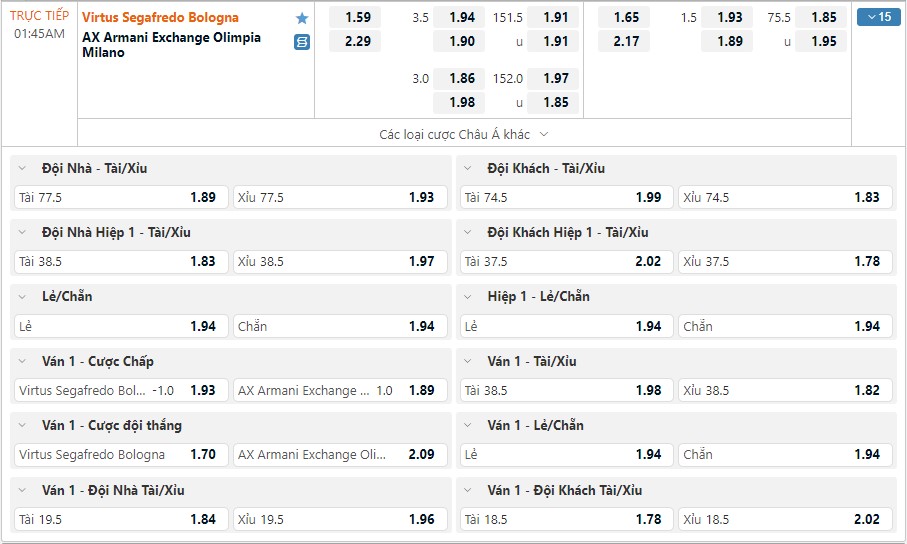Collapse the Đội Nhà - Tài/Xỉu section
This screenshot has width=907, height=544.
pos(22,168)
